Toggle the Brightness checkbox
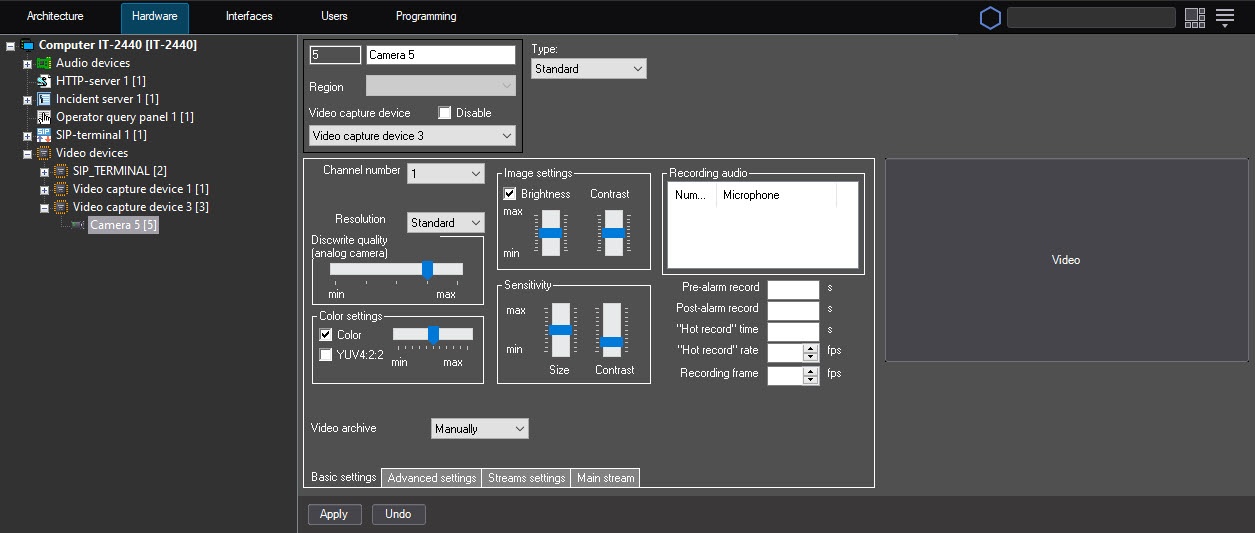The height and width of the screenshot is (533, 1255). pos(510,194)
